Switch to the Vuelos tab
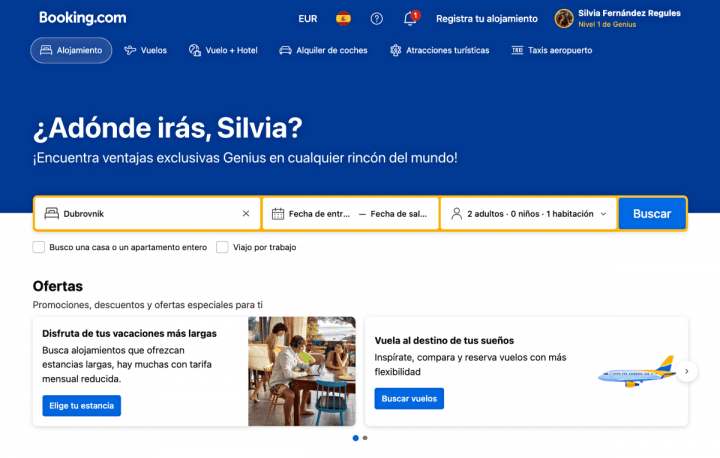 [x=146, y=51]
